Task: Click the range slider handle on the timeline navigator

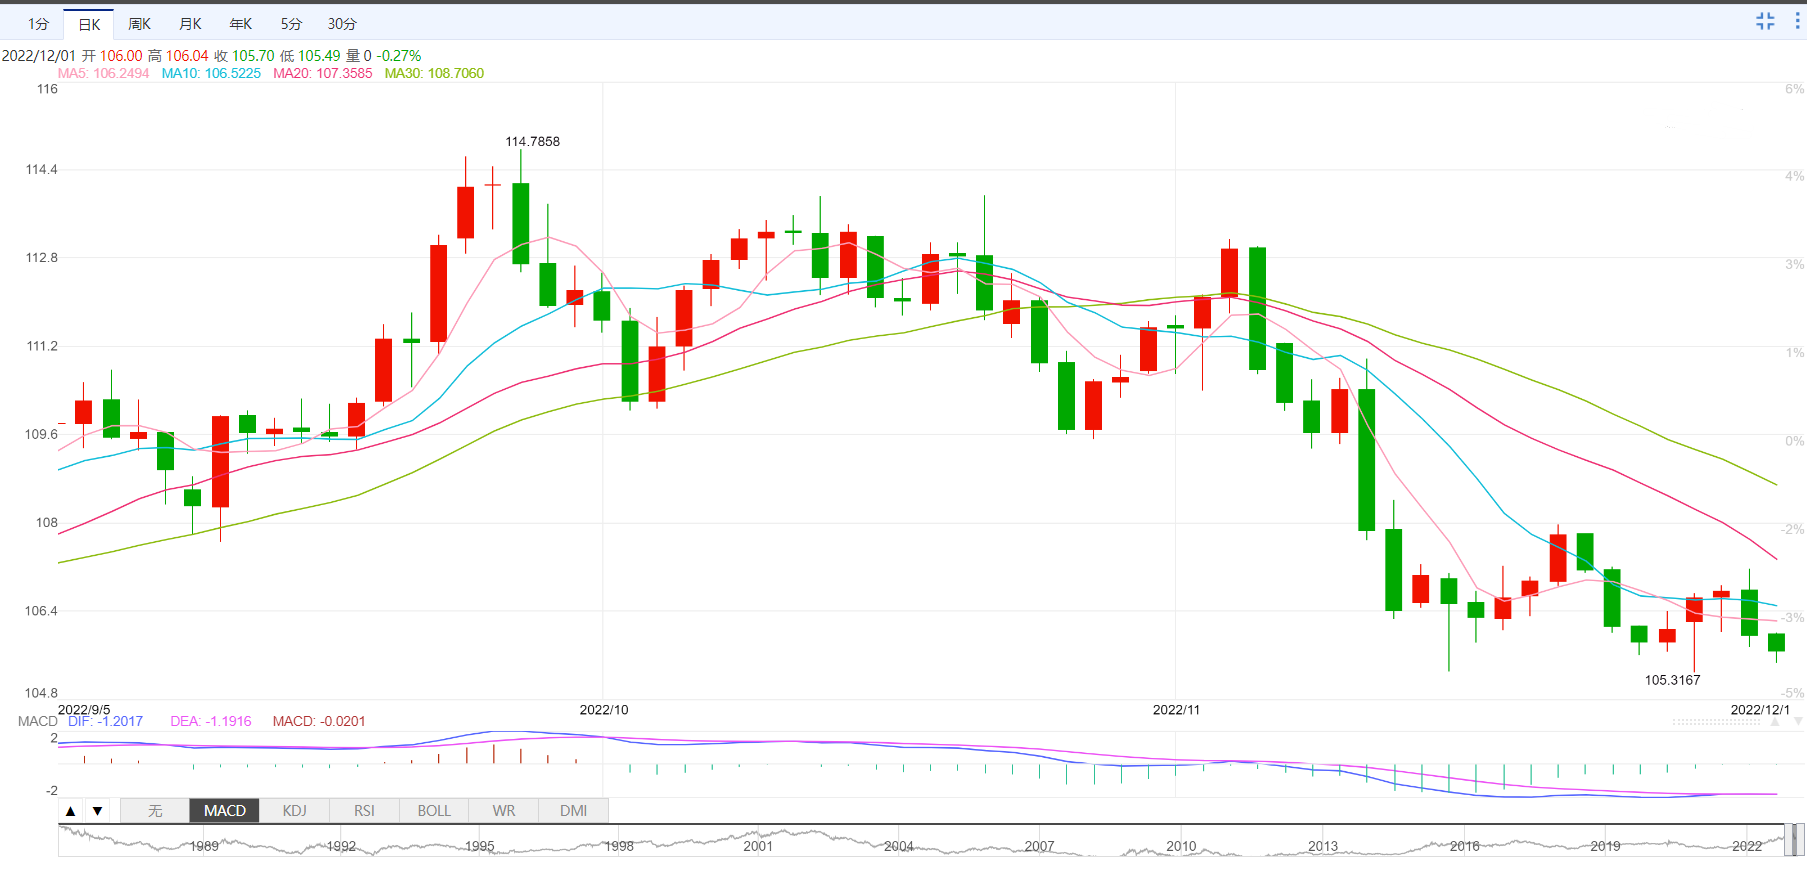Action: point(1793,840)
